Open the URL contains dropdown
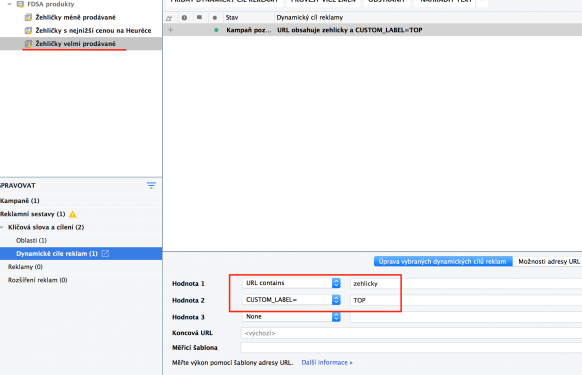 pyautogui.click(x=291, y=283)
